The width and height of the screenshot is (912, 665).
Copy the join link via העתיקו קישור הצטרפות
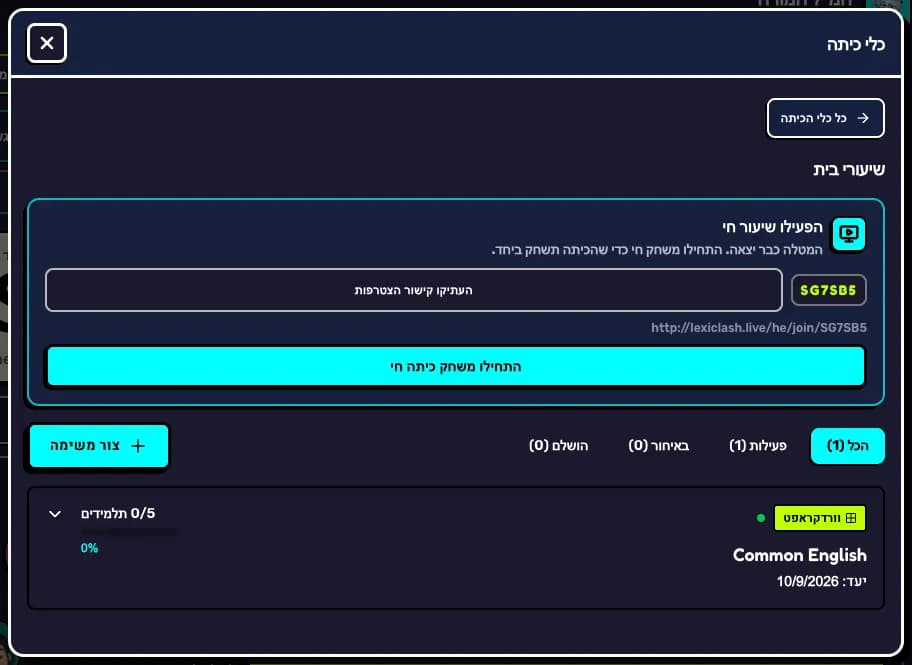point(414,290)
